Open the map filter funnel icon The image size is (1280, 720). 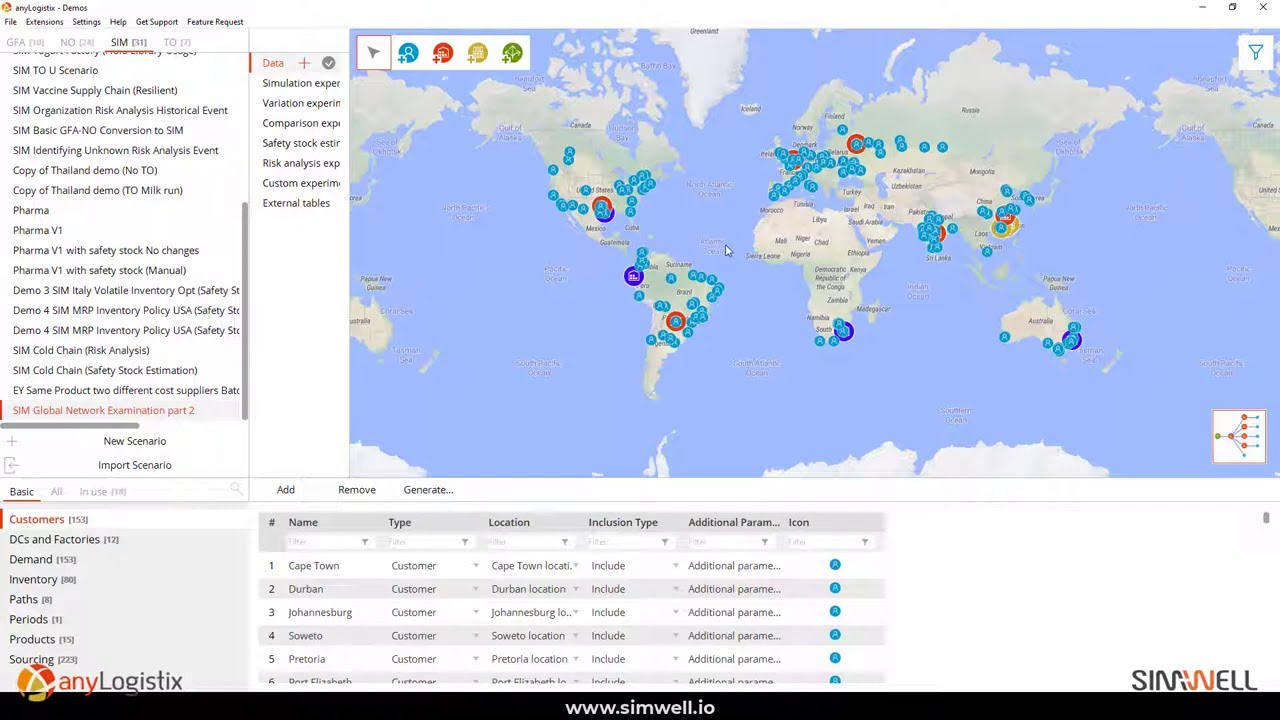point(1255,52)
